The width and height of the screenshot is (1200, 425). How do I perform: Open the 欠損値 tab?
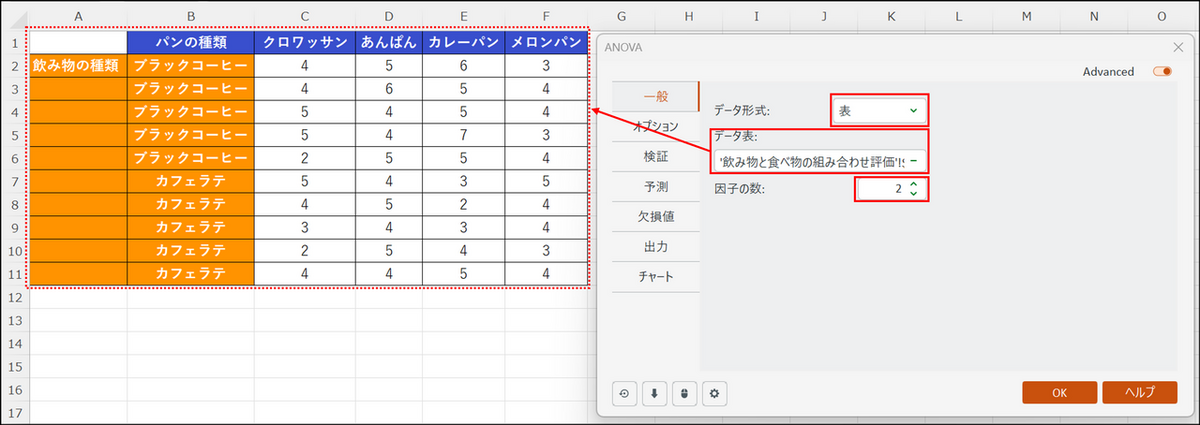(x=655, y=216)
